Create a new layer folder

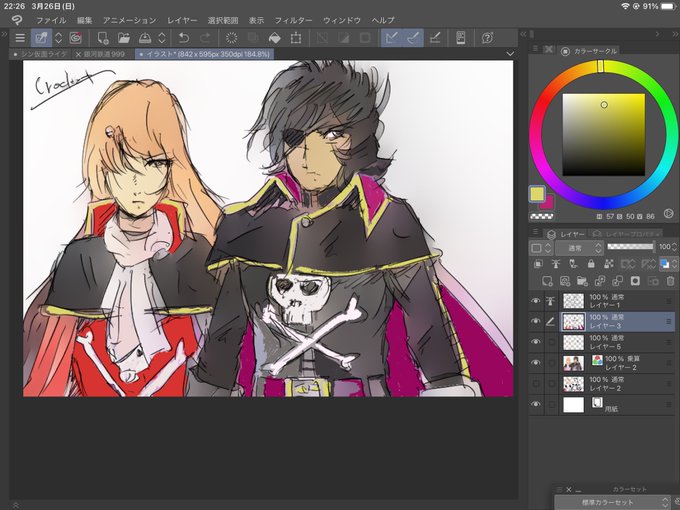coord(582,281)
